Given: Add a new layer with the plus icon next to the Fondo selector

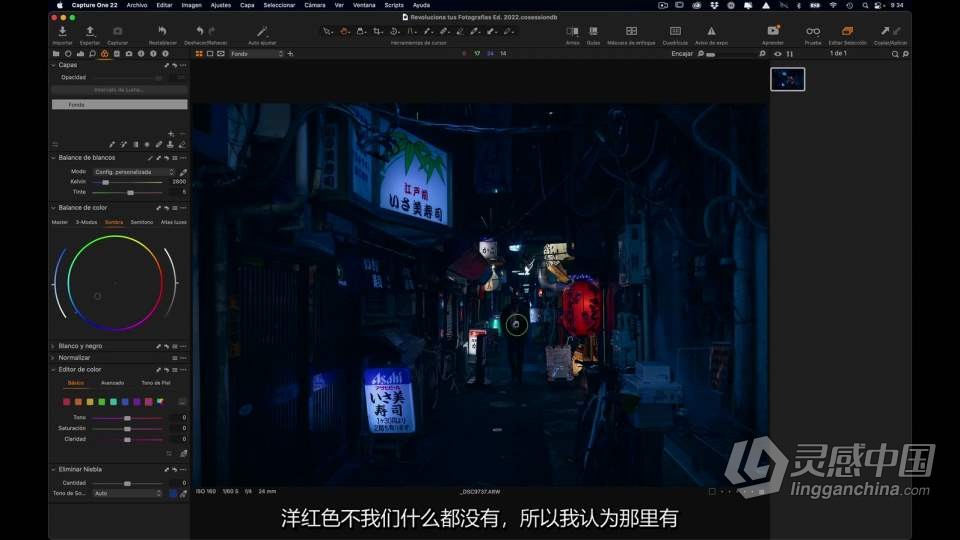Looking at the screenshot, I should [291, 54].
